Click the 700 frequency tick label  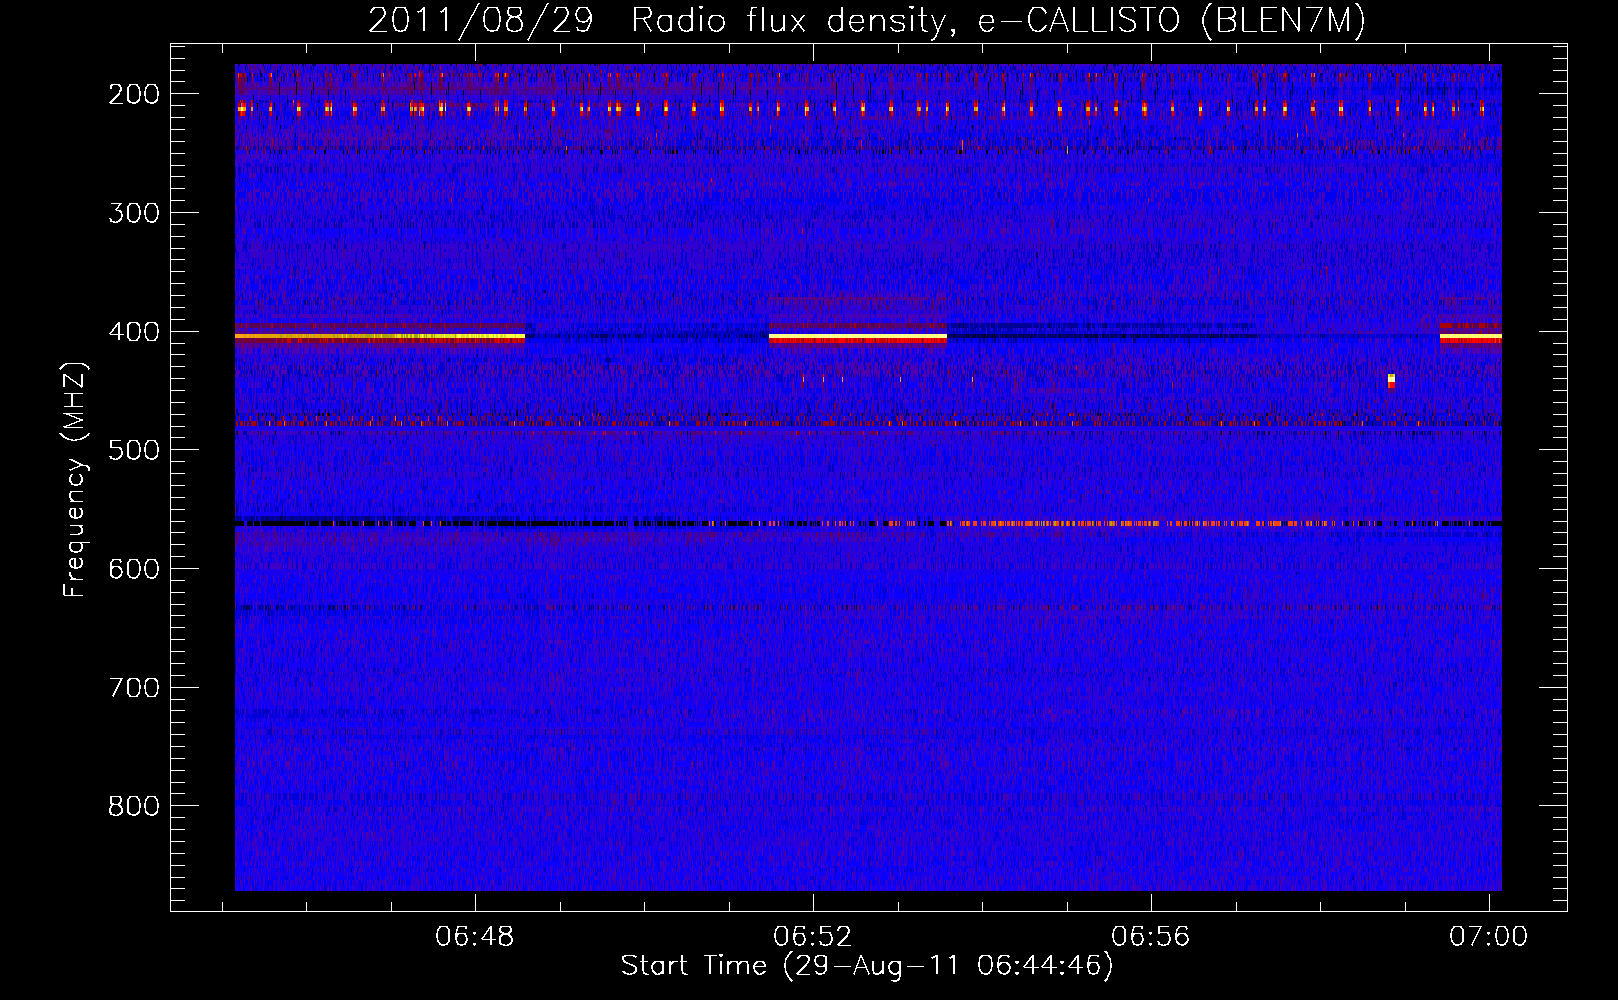tap(134, 688)
